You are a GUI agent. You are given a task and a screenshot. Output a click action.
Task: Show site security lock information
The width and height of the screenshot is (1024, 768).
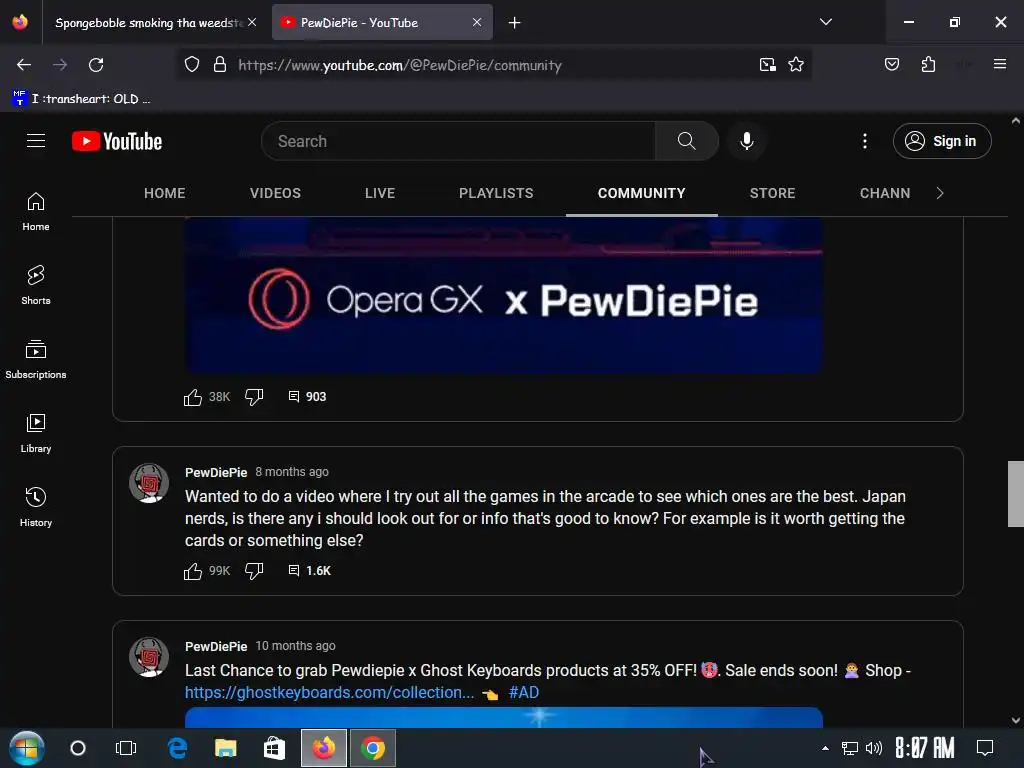(220, 65)
